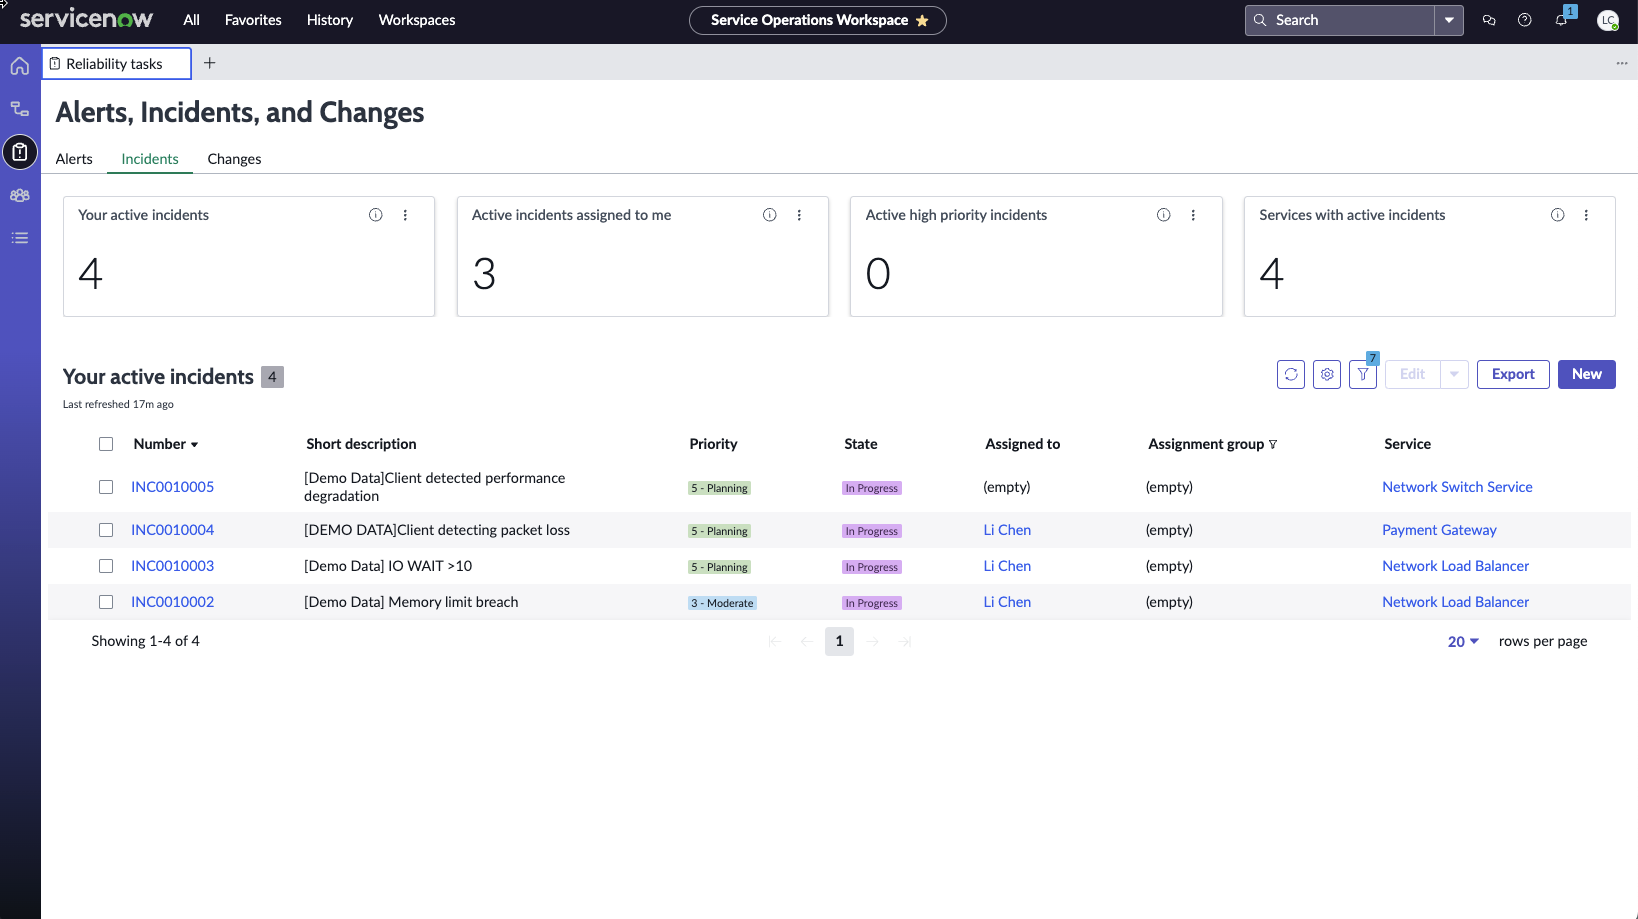Open list personalization gear settings
The height and width of the screenshot is (919, 1638).
coord(1327,374)
